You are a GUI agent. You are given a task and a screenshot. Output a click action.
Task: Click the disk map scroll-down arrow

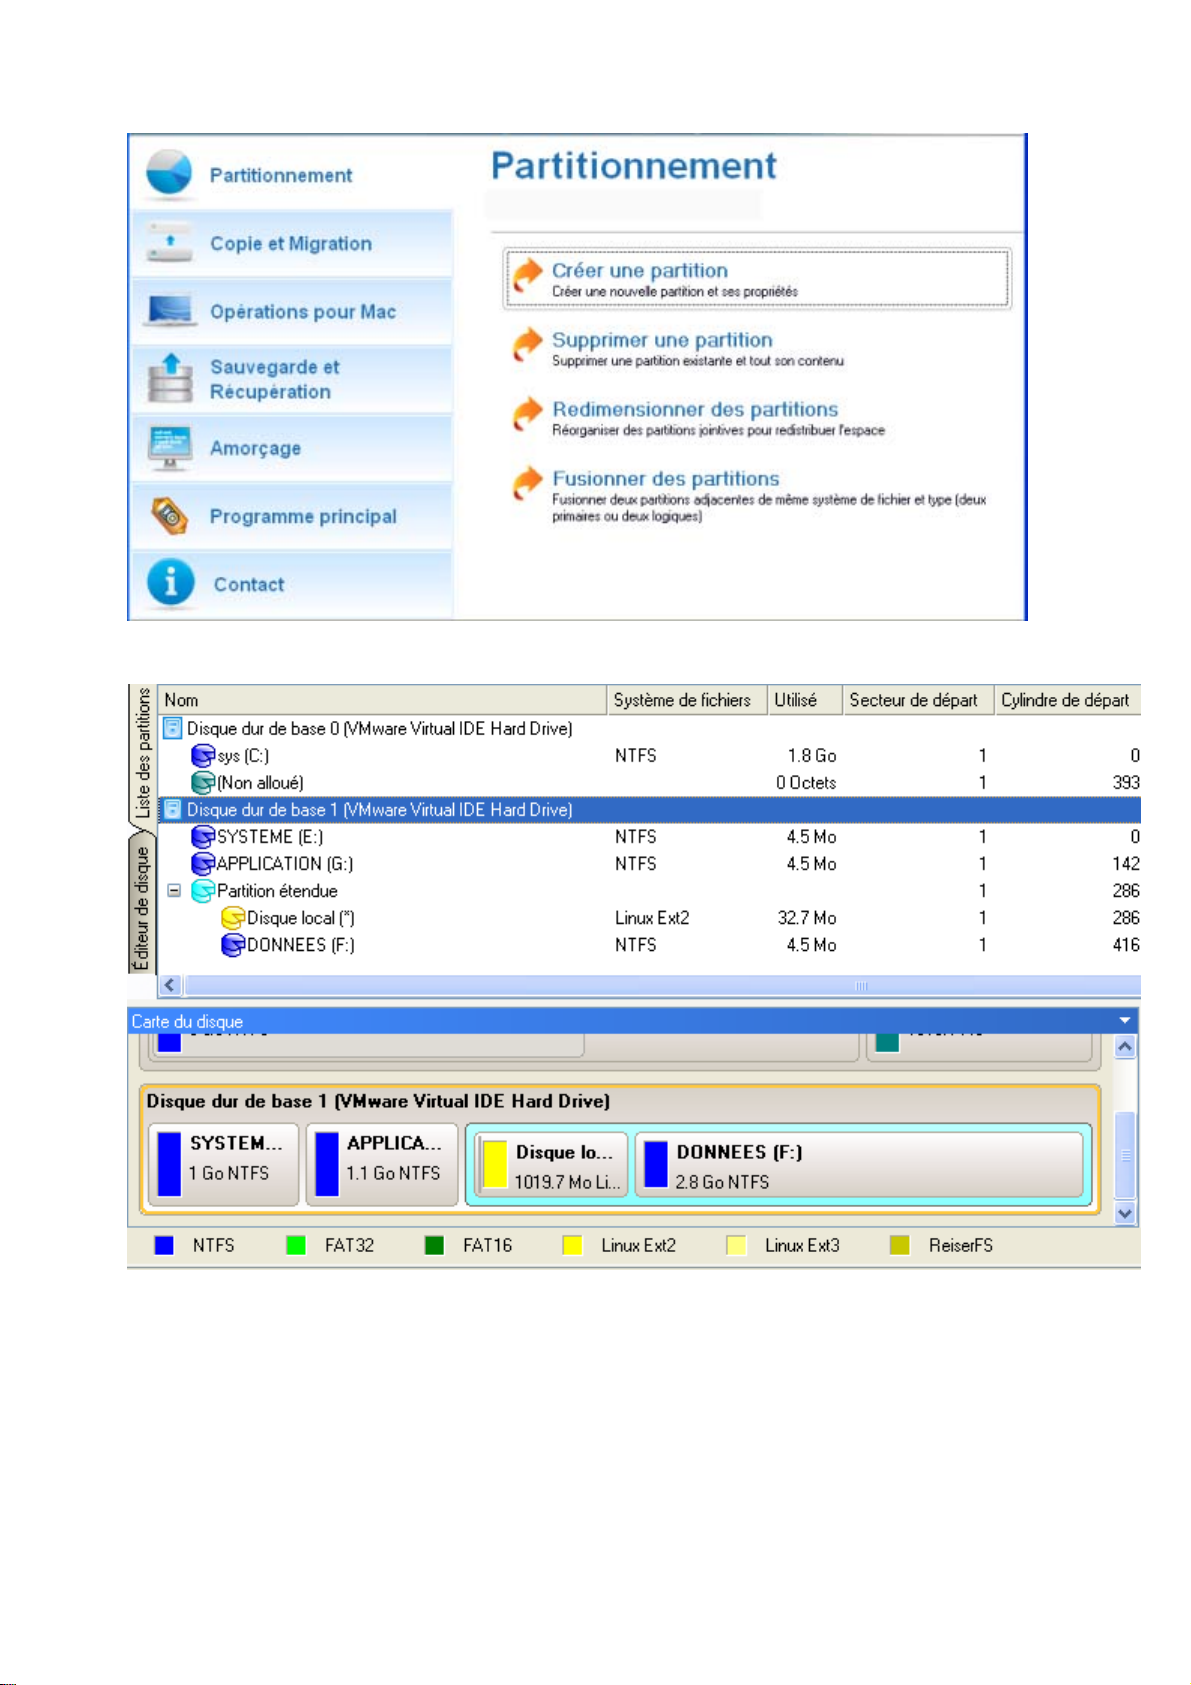[x=1125, y=1213]
